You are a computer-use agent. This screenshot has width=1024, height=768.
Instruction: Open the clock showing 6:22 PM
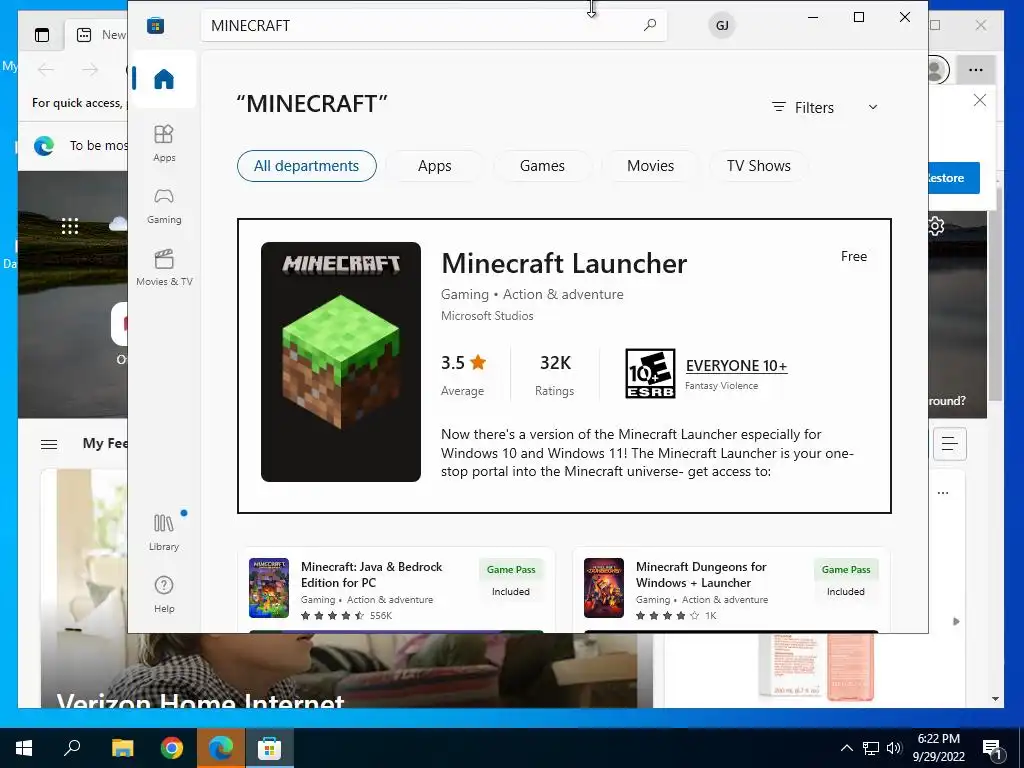(x=938, y=748)
